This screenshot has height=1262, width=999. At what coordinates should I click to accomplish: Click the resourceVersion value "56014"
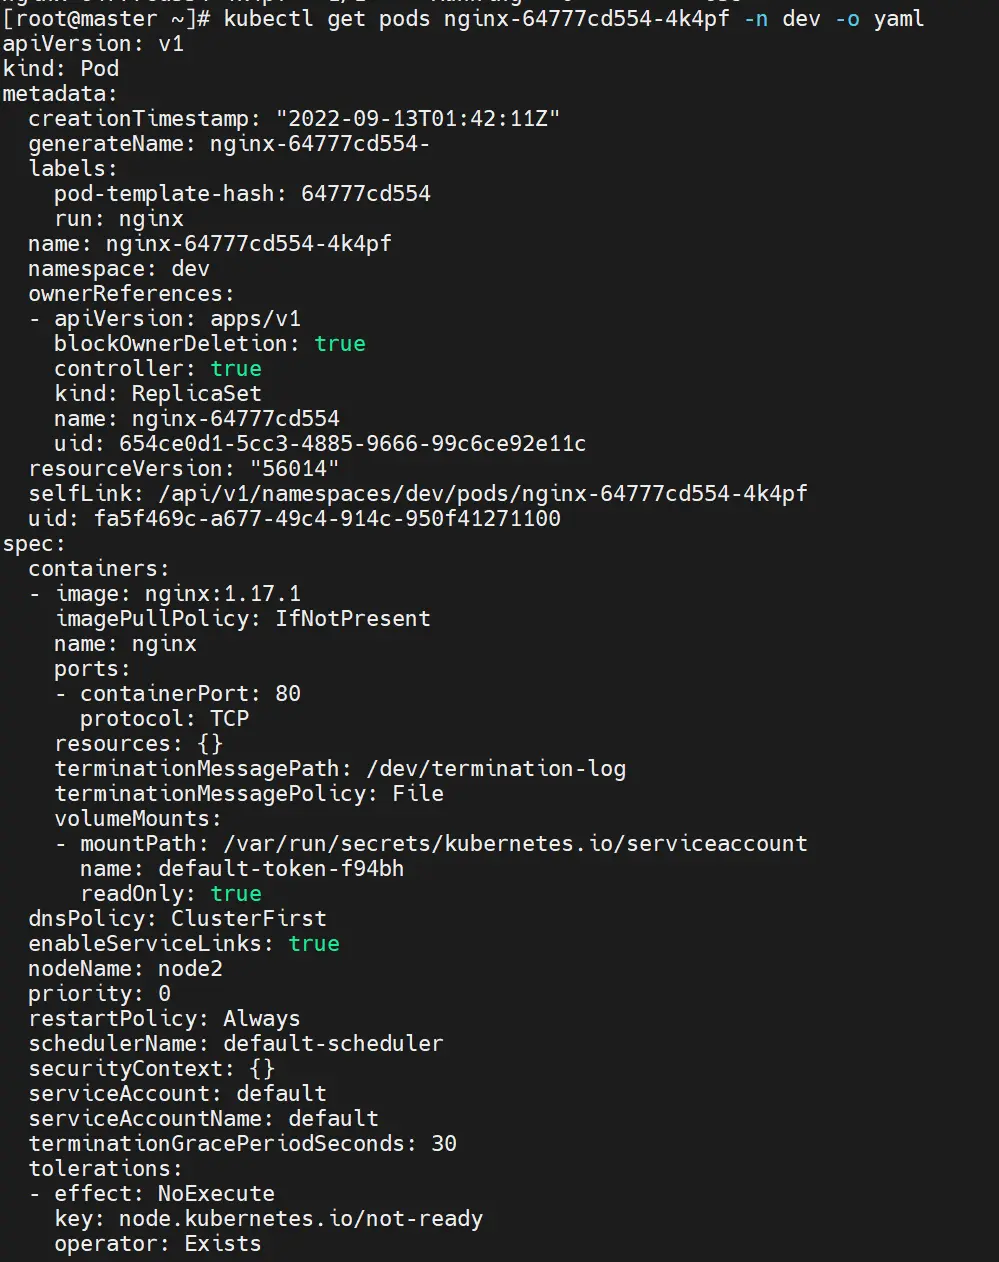click(294, 469)
